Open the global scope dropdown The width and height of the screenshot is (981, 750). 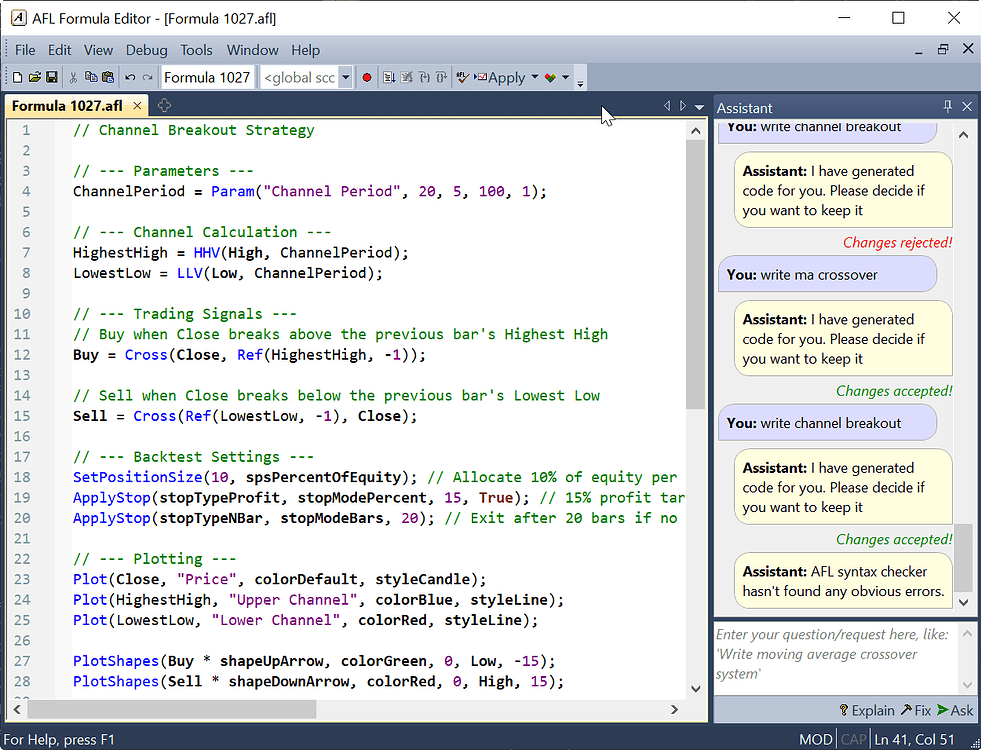tap(345, 77)
